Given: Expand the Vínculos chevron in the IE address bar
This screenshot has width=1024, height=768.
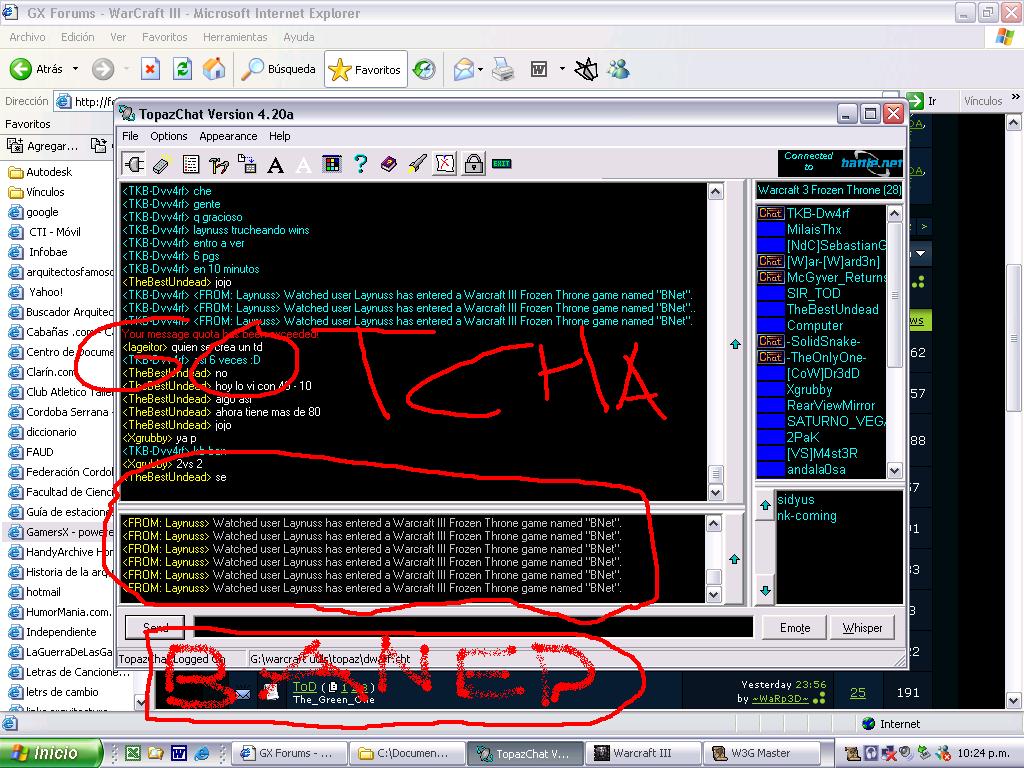Looking at the screenshot, I should tap(1016, 97).
